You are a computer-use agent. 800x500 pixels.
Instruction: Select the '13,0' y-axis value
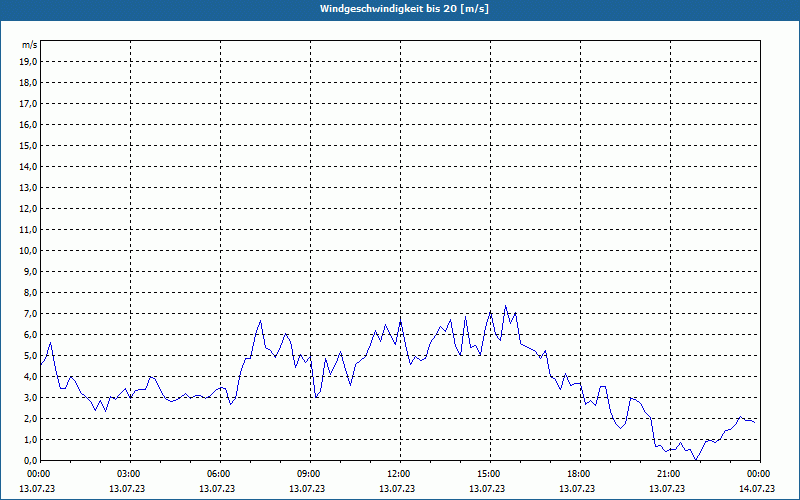pyautogui.click(x=28, y=187)
